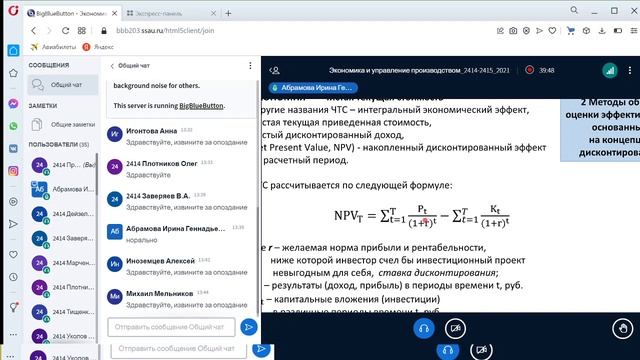This screenshot has height=360, width=640.
Task: Open the cube extensions icon
Action: tap(586, 31)
